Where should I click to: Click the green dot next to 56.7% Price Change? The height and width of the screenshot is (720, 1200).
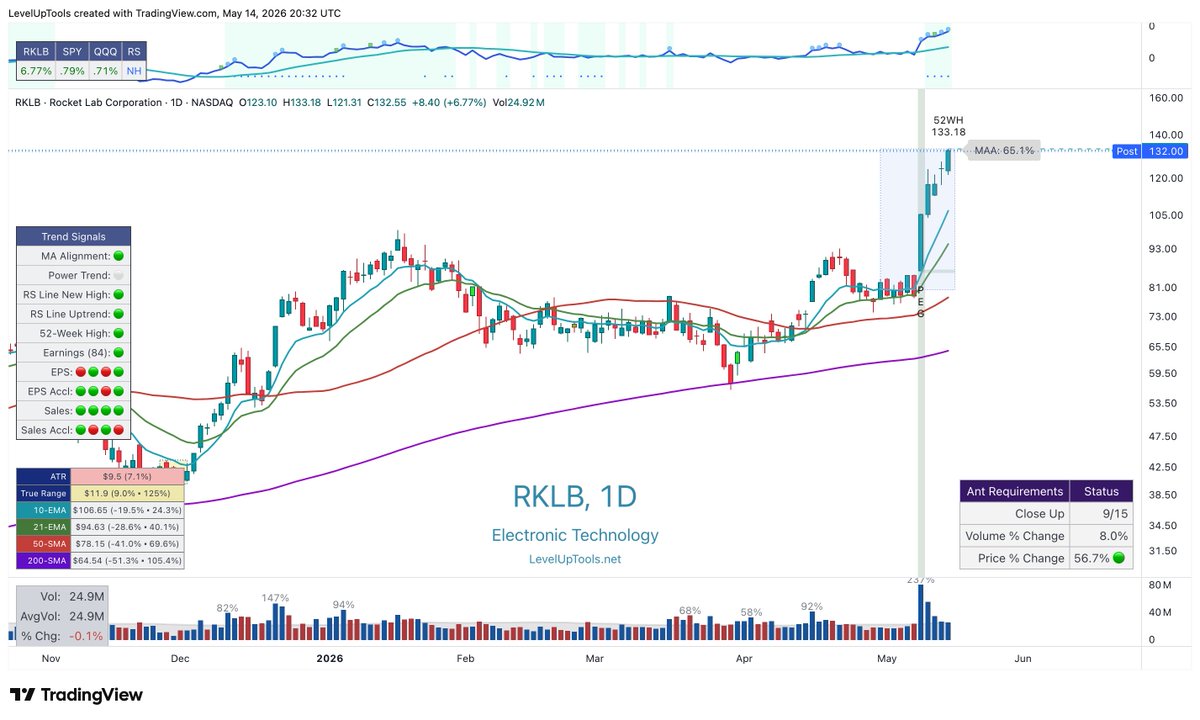[1117, 558]
